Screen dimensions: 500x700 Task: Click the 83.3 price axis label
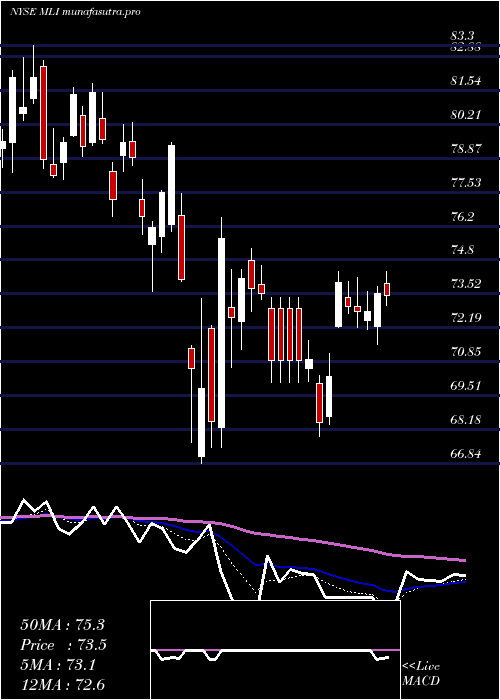point(464,35)
